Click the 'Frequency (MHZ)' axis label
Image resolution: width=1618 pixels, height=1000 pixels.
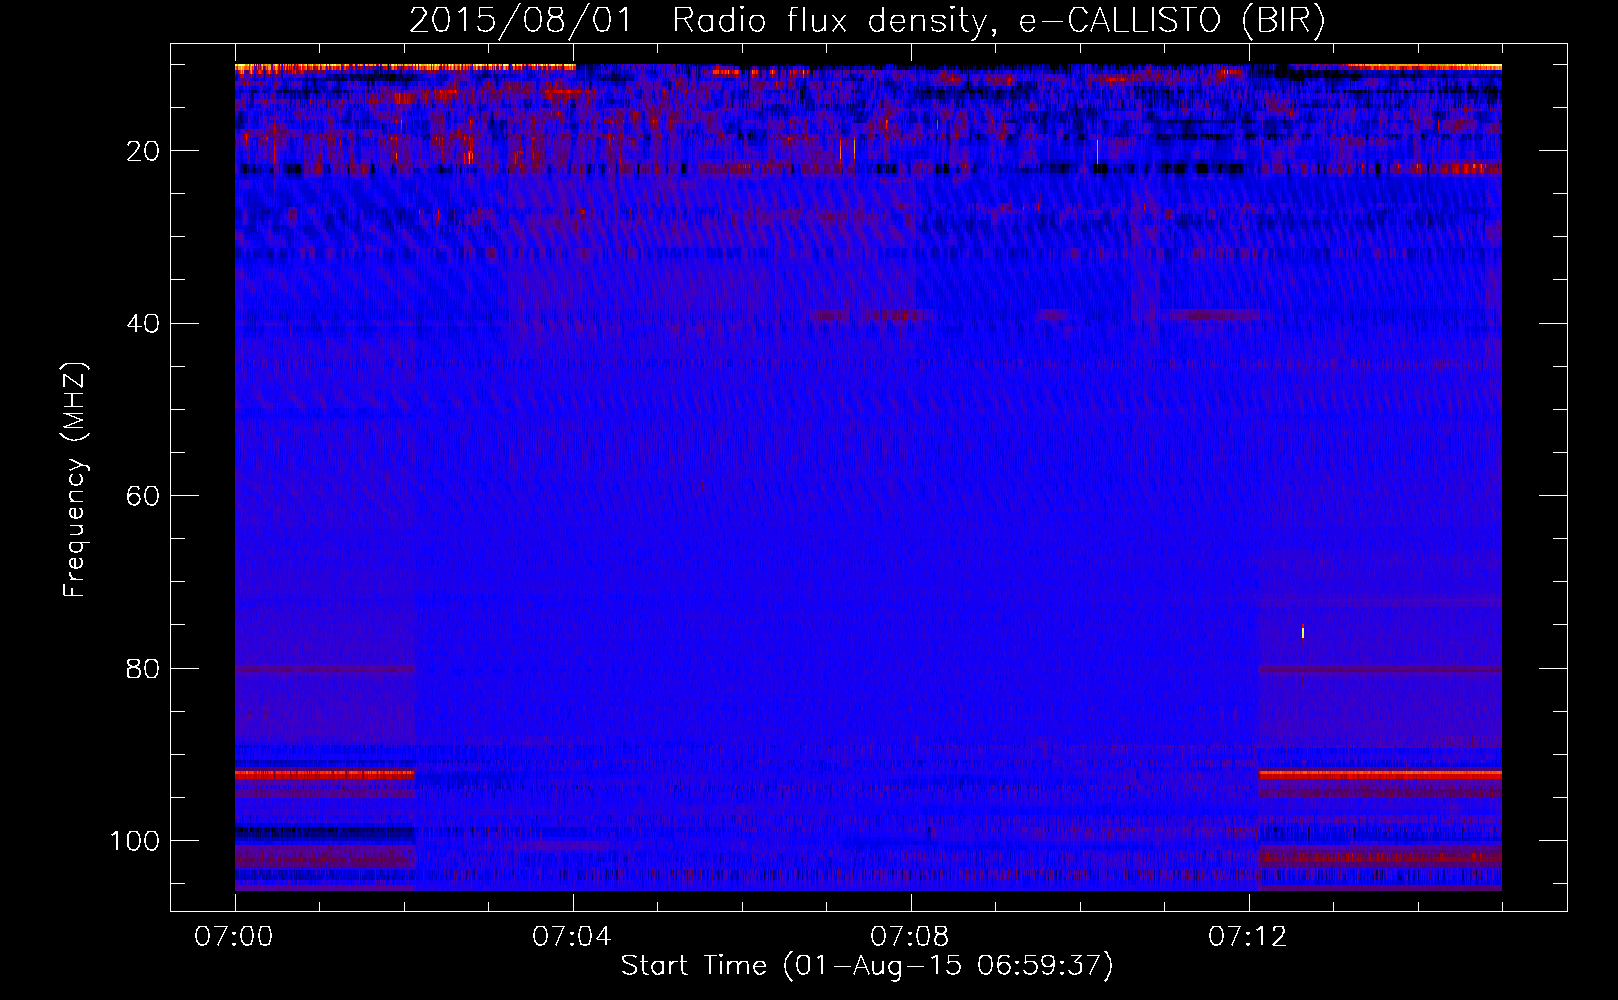click(x=75, y=479)
